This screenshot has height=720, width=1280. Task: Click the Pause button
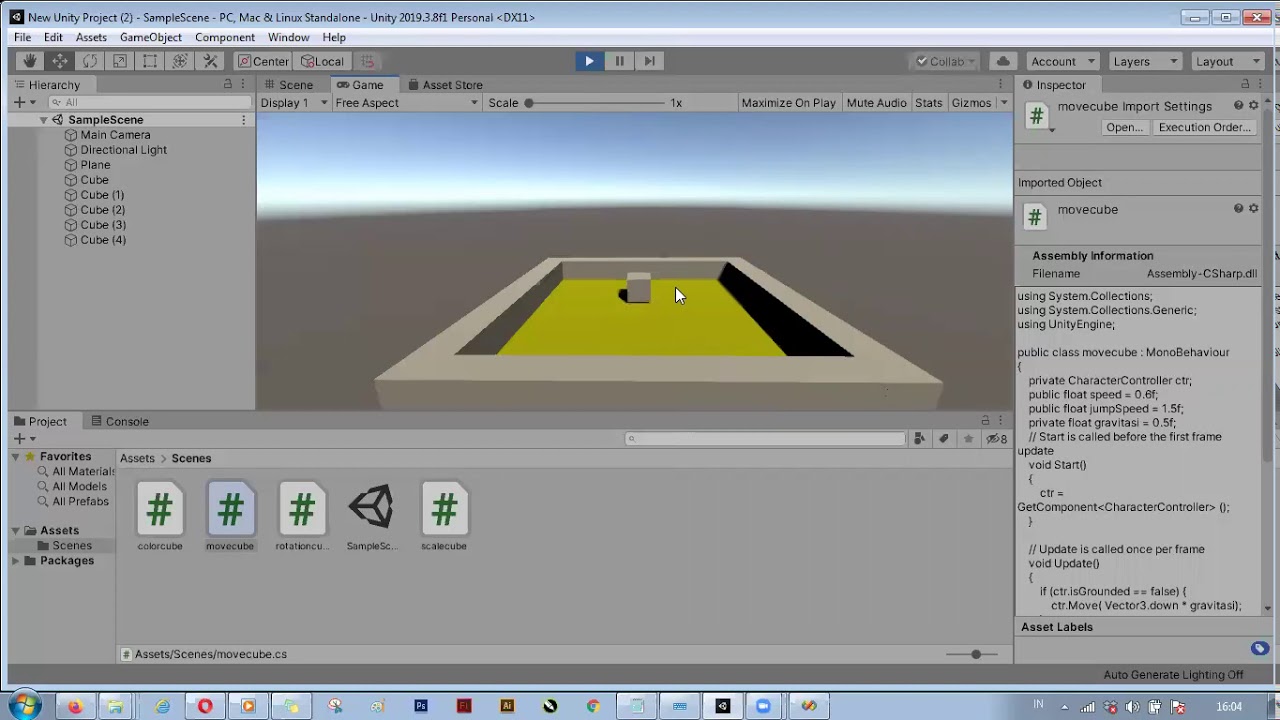[x=619, y=61]
